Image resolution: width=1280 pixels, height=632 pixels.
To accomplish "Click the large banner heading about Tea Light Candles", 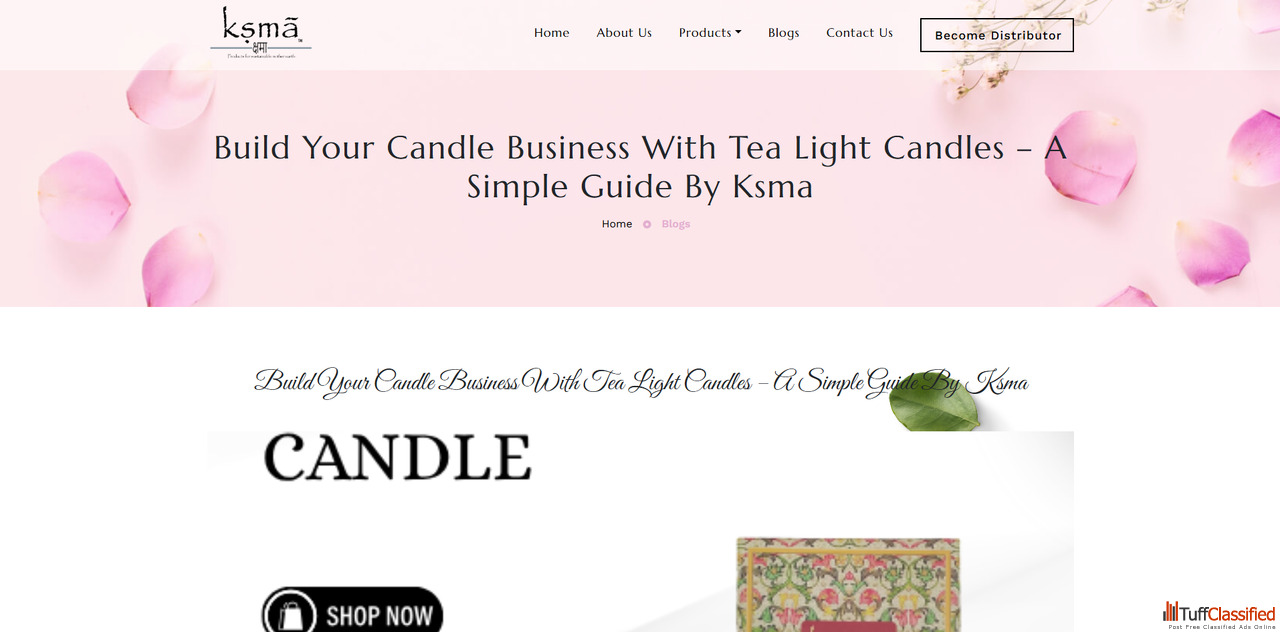I will pos(640,167).
